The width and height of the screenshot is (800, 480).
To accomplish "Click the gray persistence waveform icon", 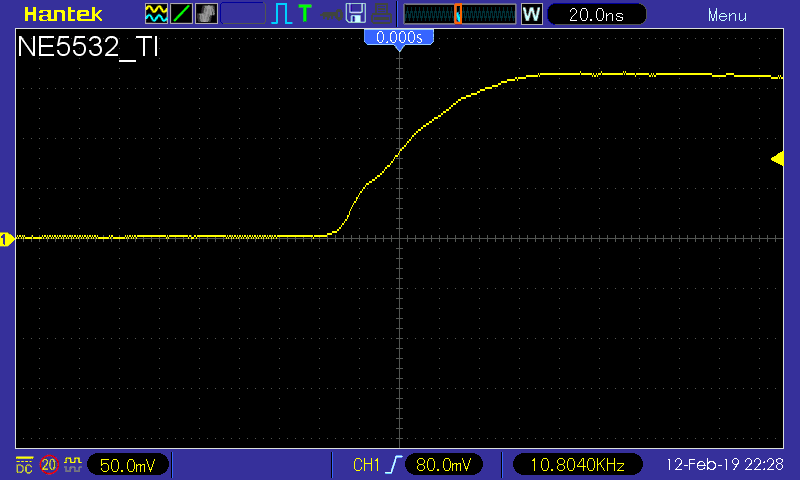I will click(206, 14).
